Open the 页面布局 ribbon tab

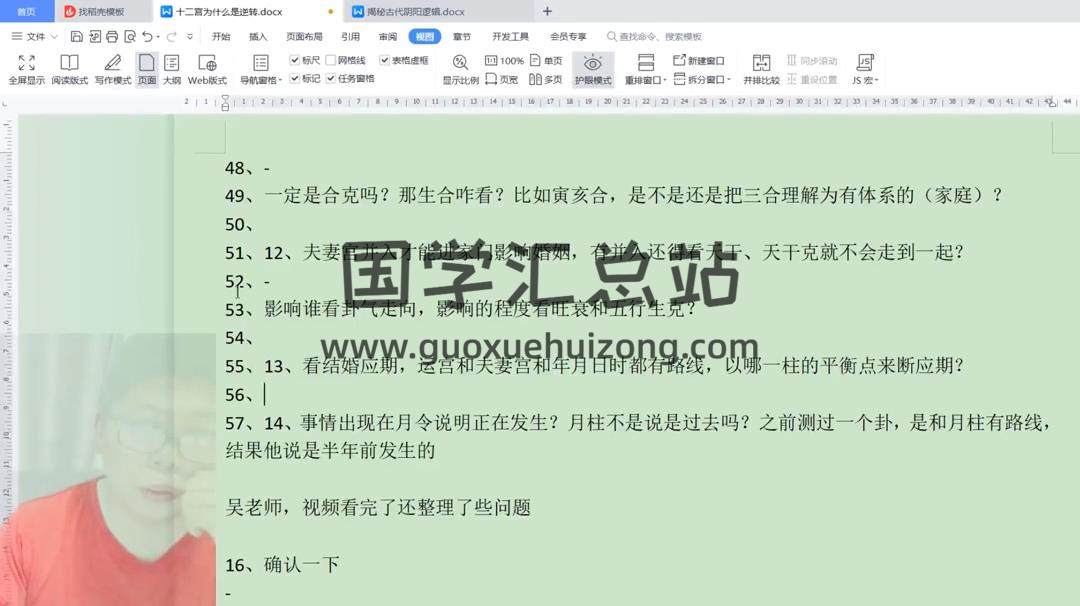(x=304, y=36)
